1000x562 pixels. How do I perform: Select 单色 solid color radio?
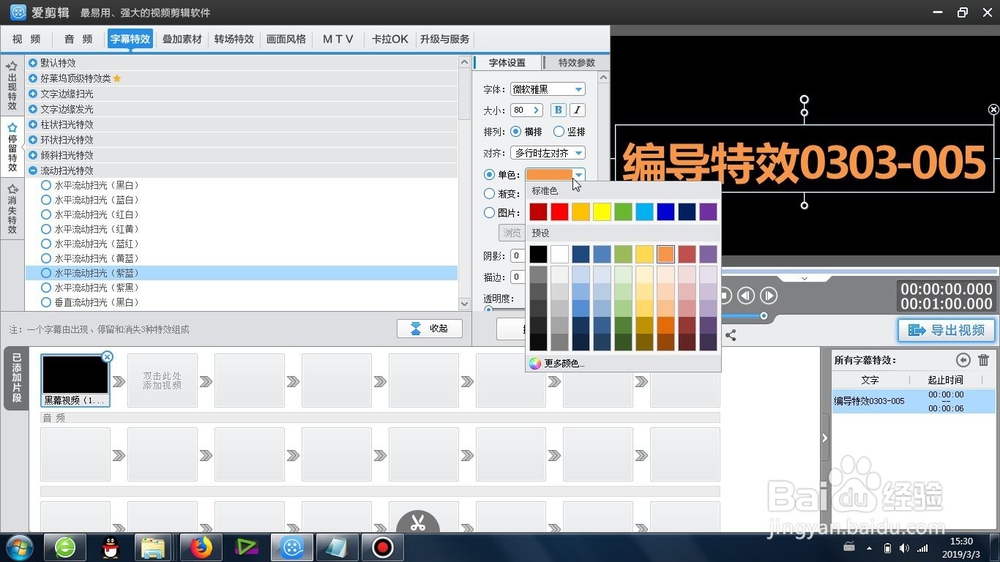click(x=489, y=174)
